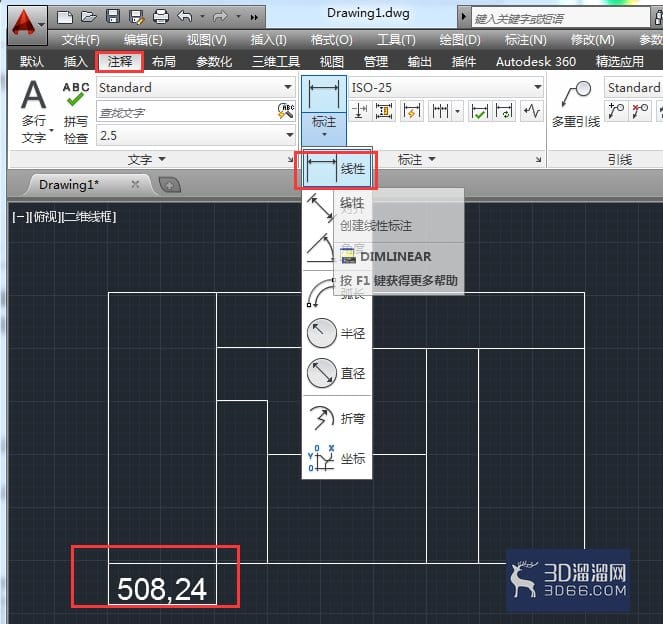663x624 pixels.
Task: Switch to the 输出 ribbon tab
Action: click(x=419, y=62)
